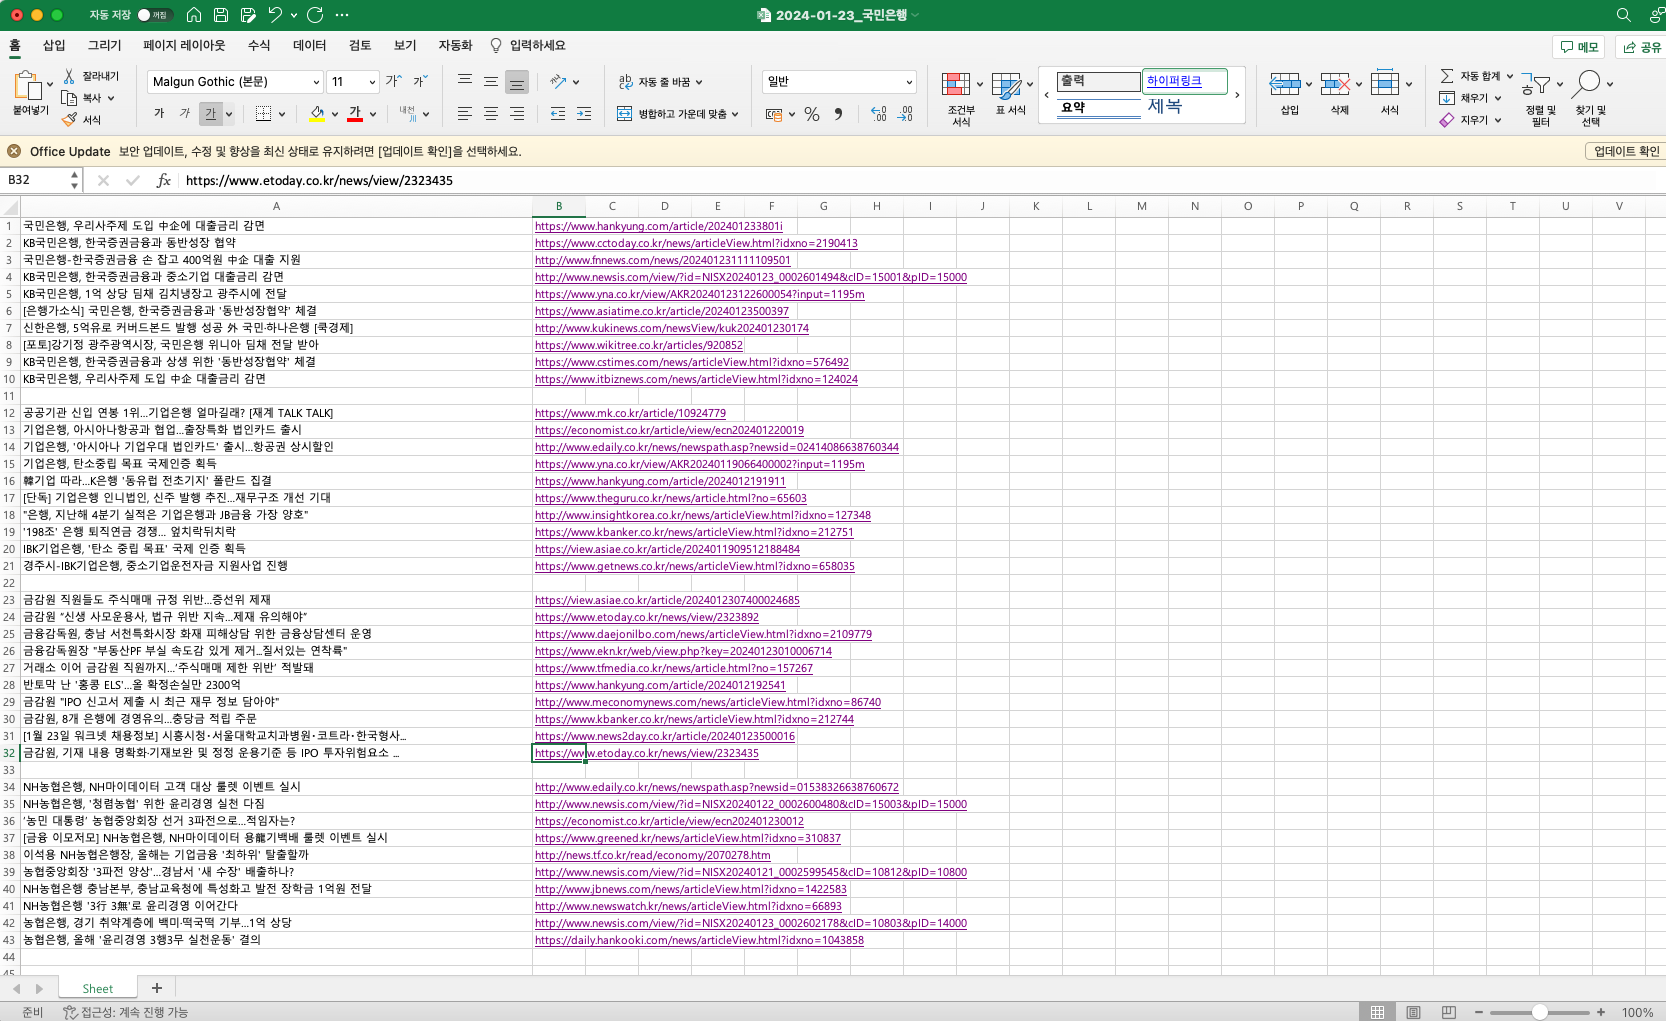Click the 잘라내기 scissors icon
Image resolution: width=1666 pixels, height=1021 pixels.
coord(69,76)
